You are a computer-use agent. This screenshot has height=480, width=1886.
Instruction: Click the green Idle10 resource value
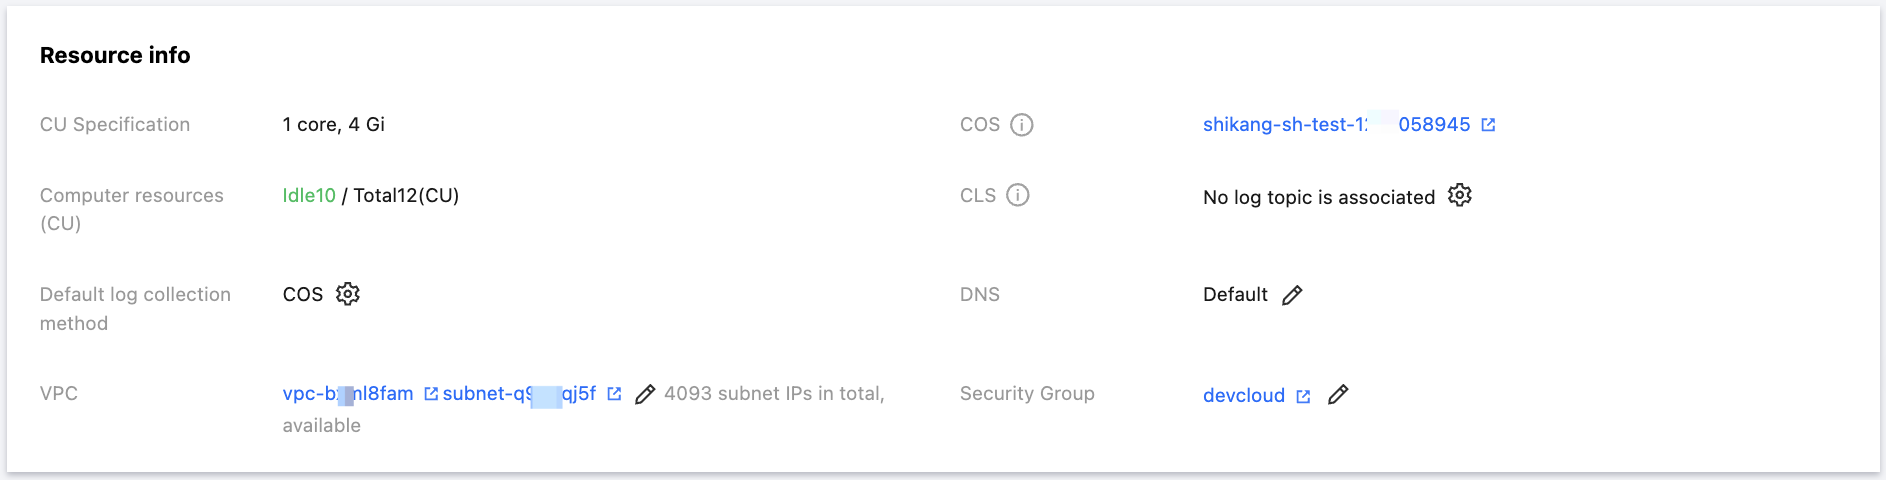click(309, 196)
